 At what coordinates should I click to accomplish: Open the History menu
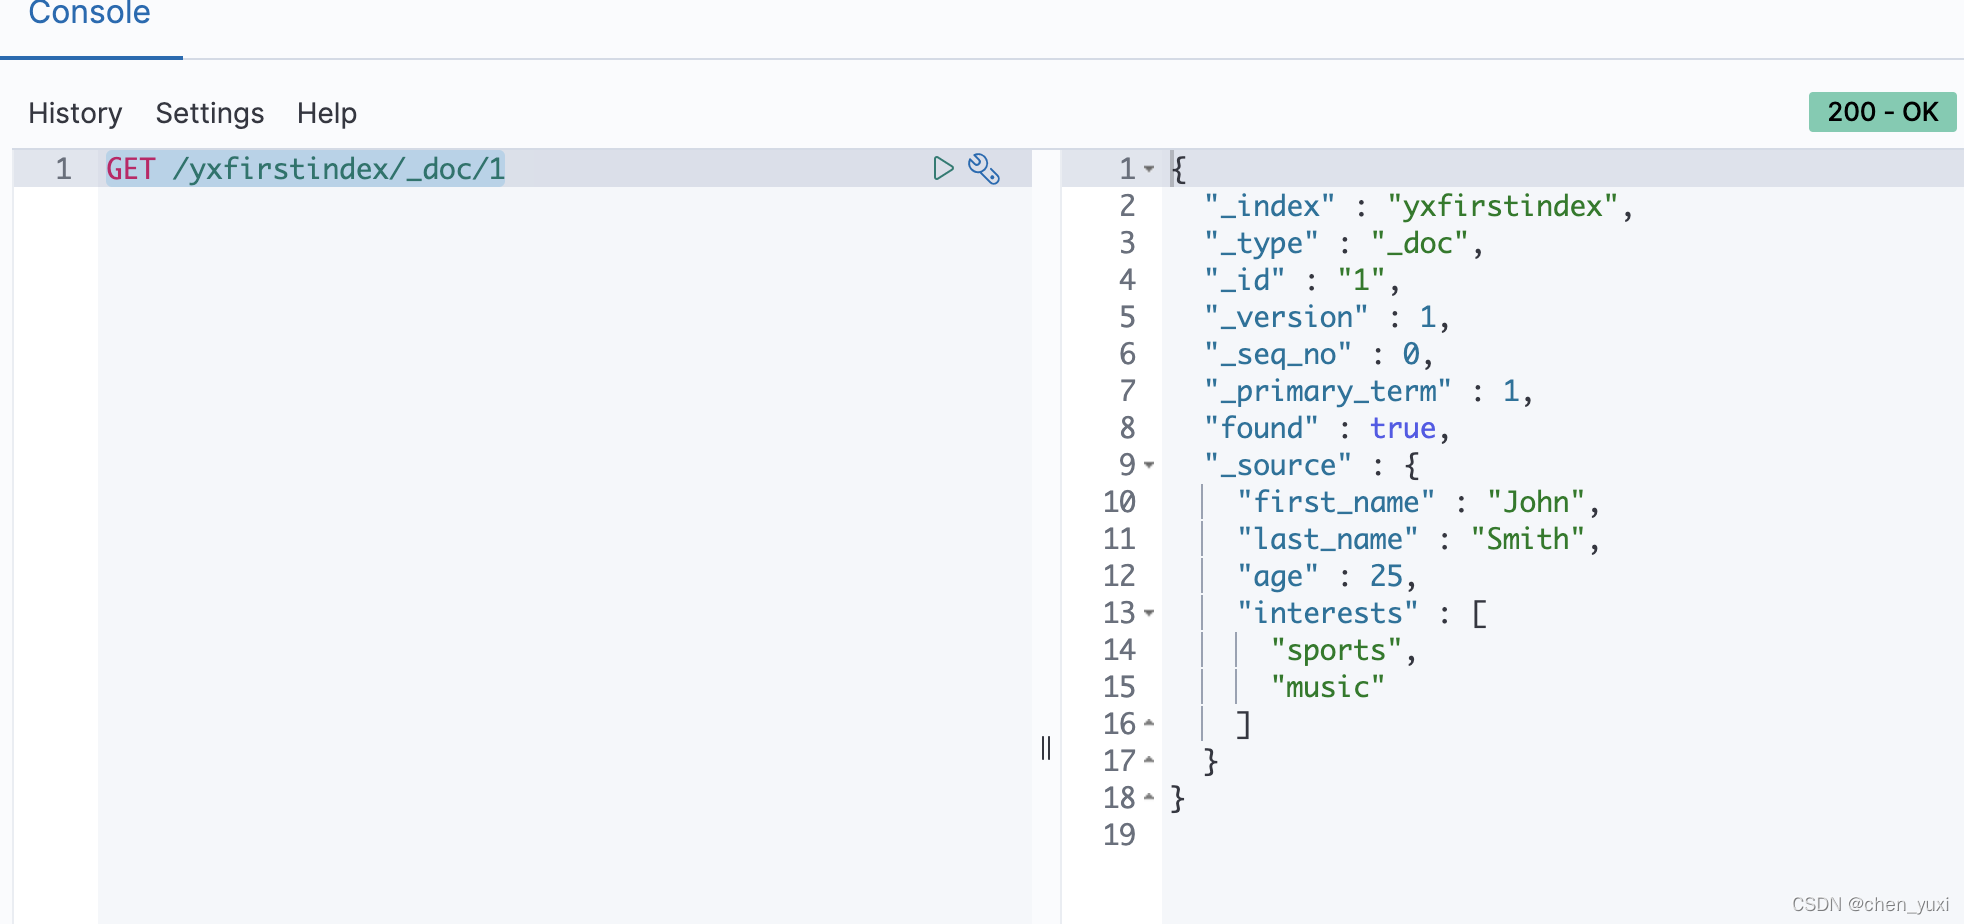[75, 113]
